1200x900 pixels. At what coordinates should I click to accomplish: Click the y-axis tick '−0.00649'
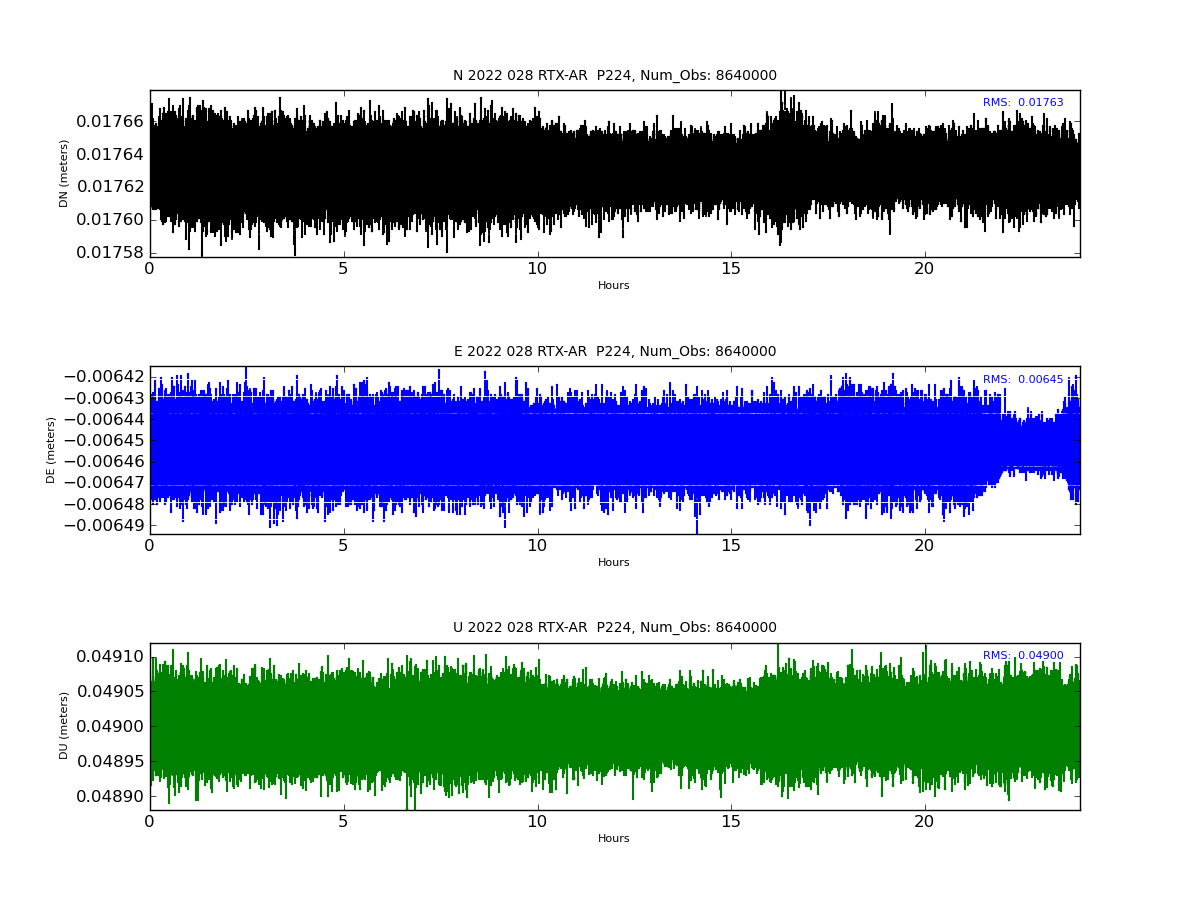pyautogui.click(x=104, y=526)
